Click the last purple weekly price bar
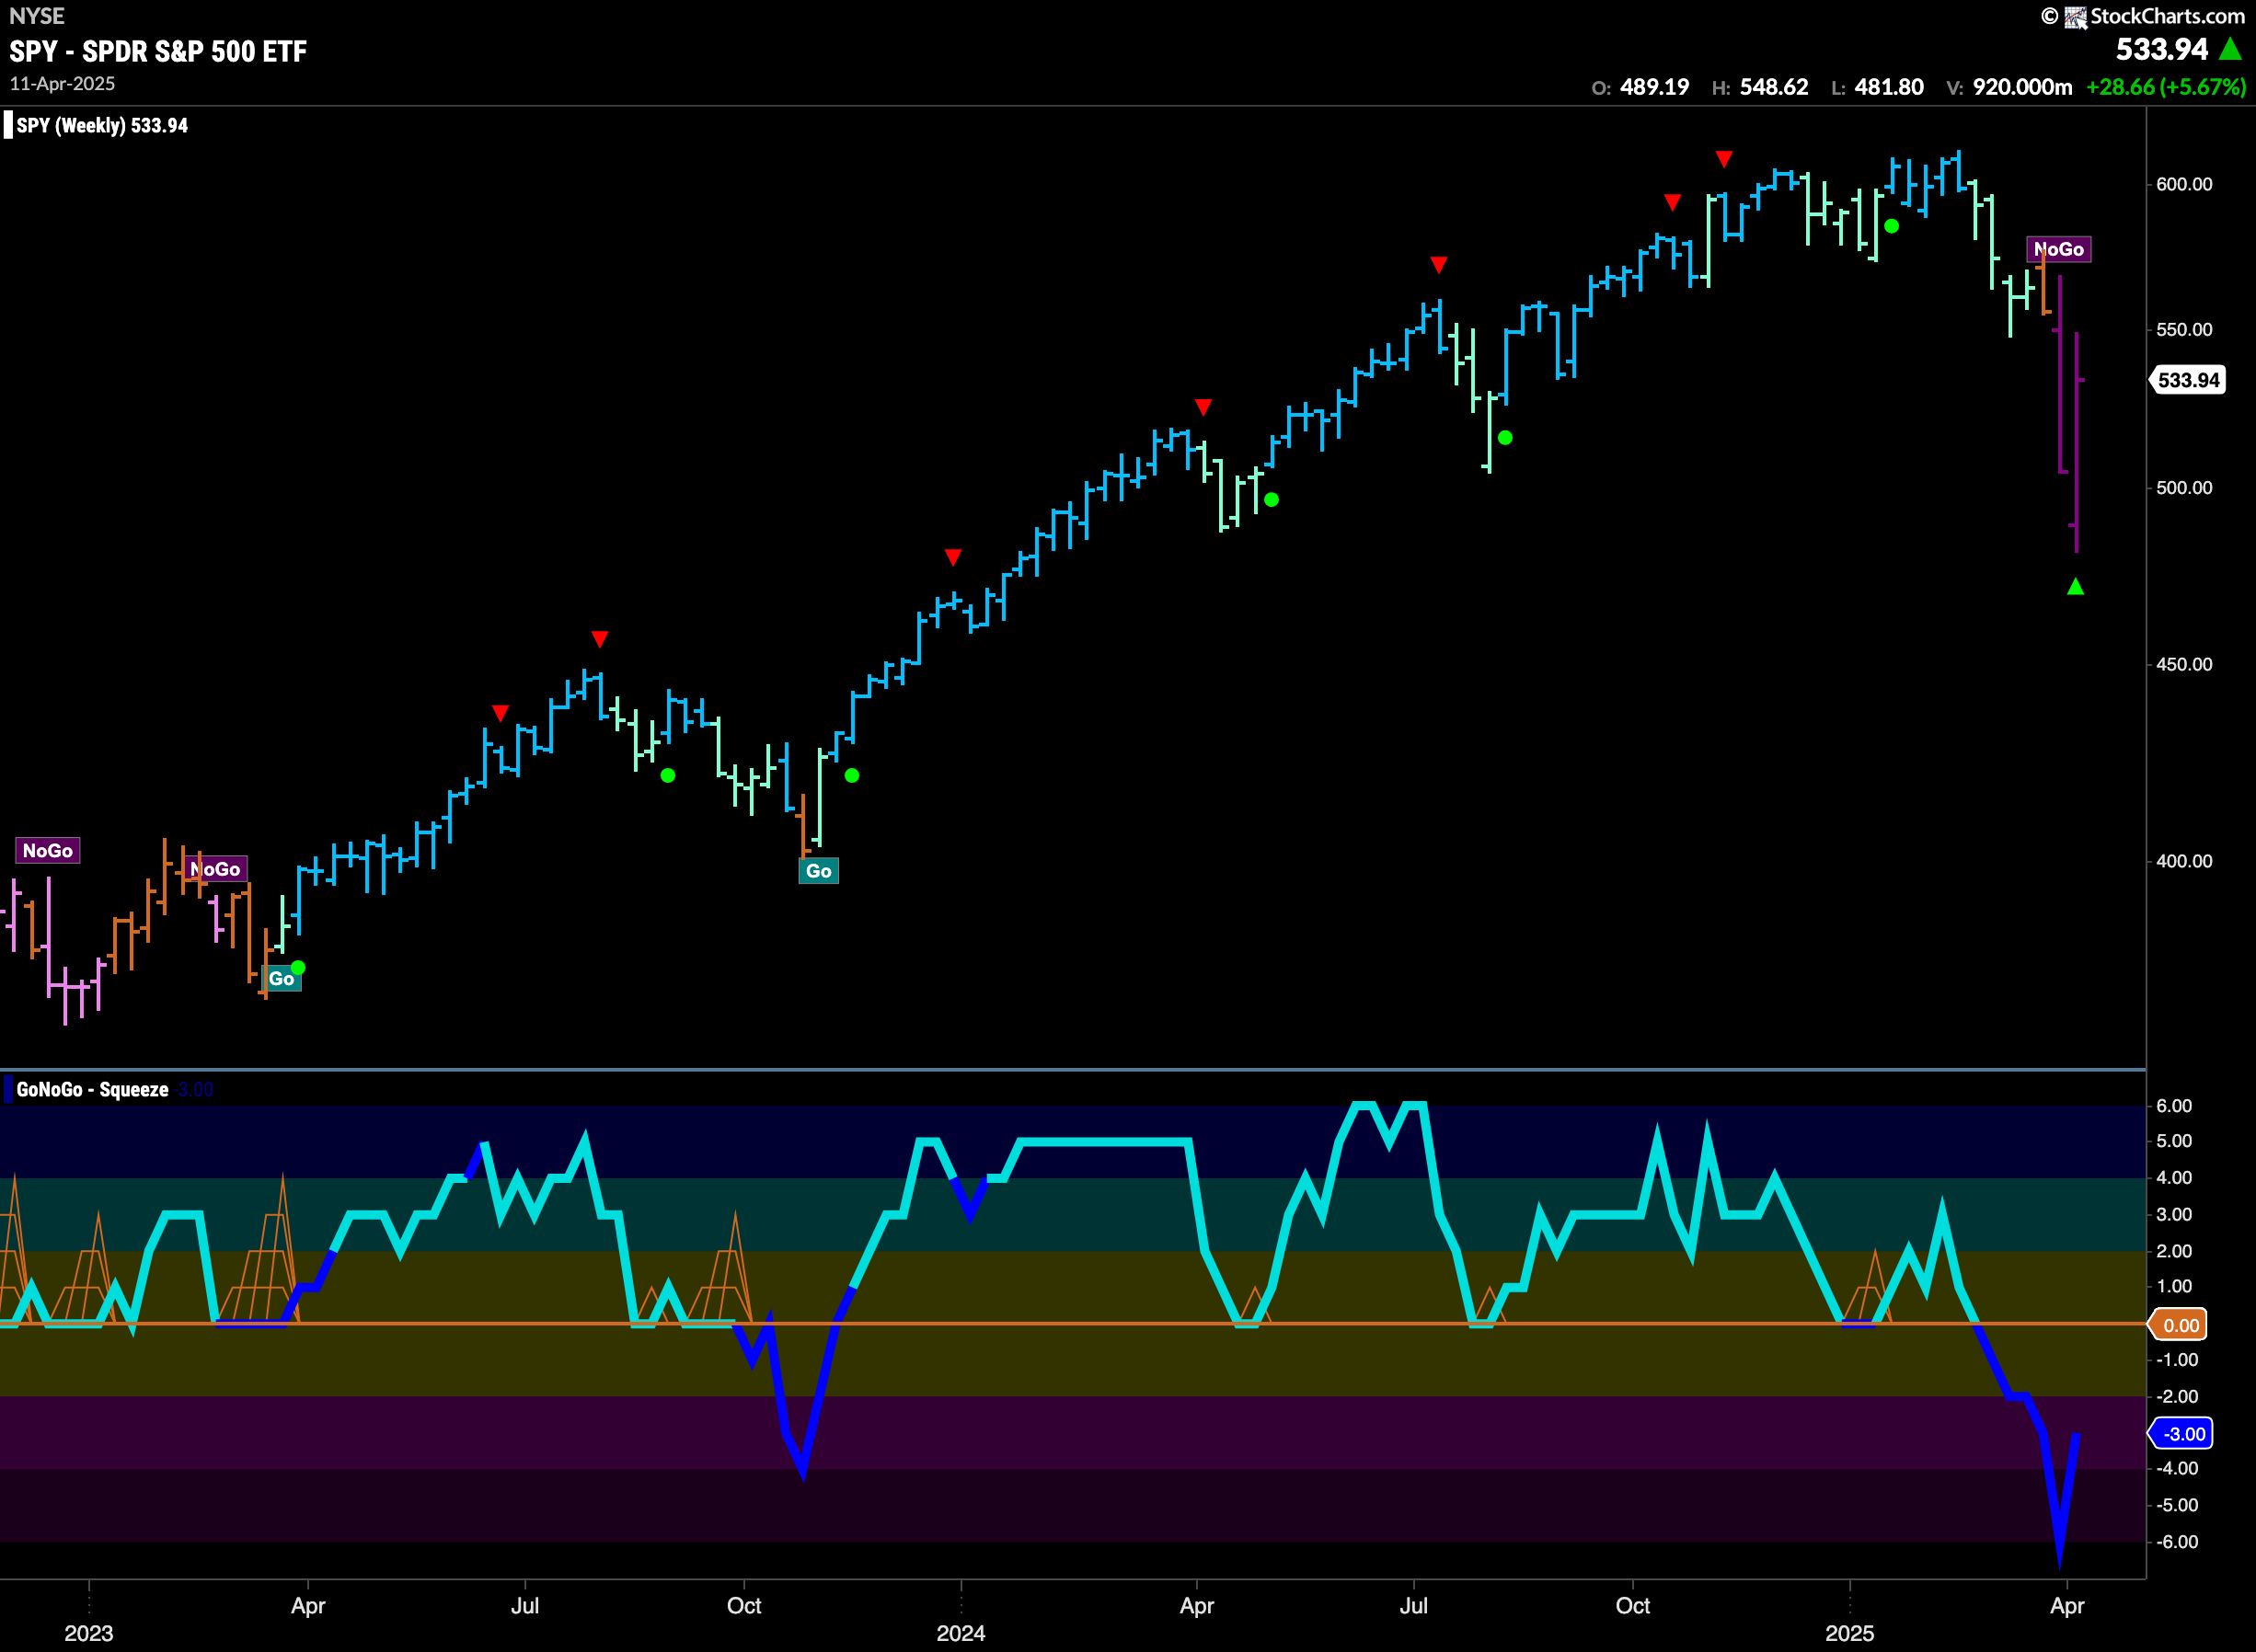 2077,442
